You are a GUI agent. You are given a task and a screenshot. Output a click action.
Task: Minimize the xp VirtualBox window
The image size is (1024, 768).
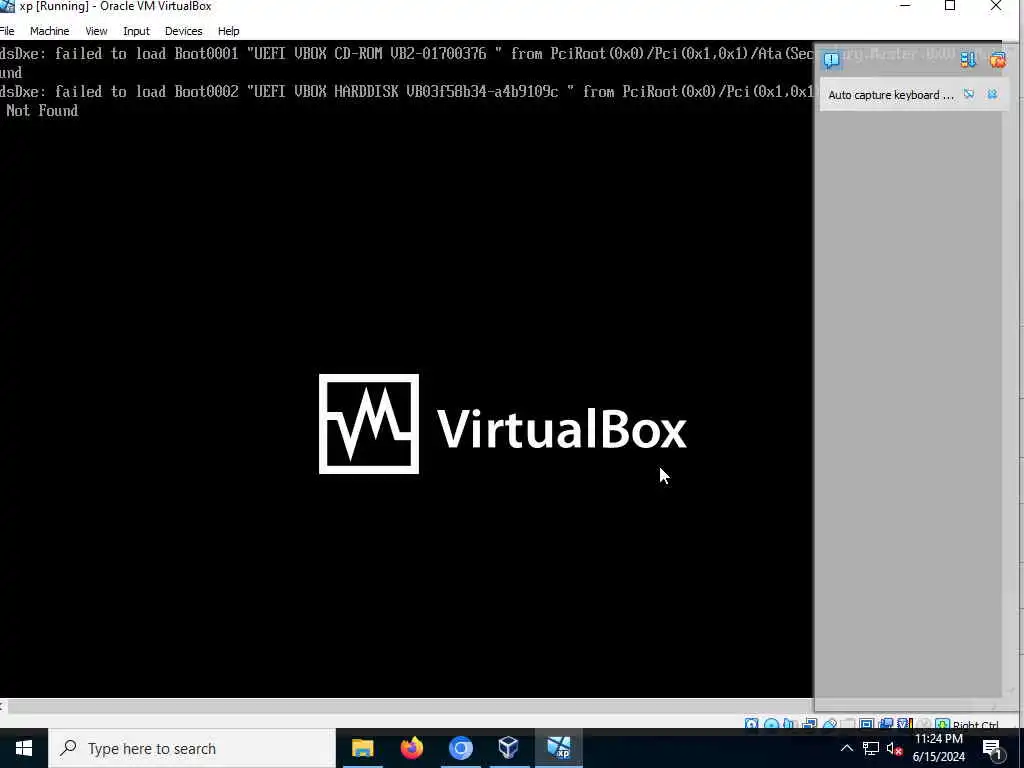905,6
